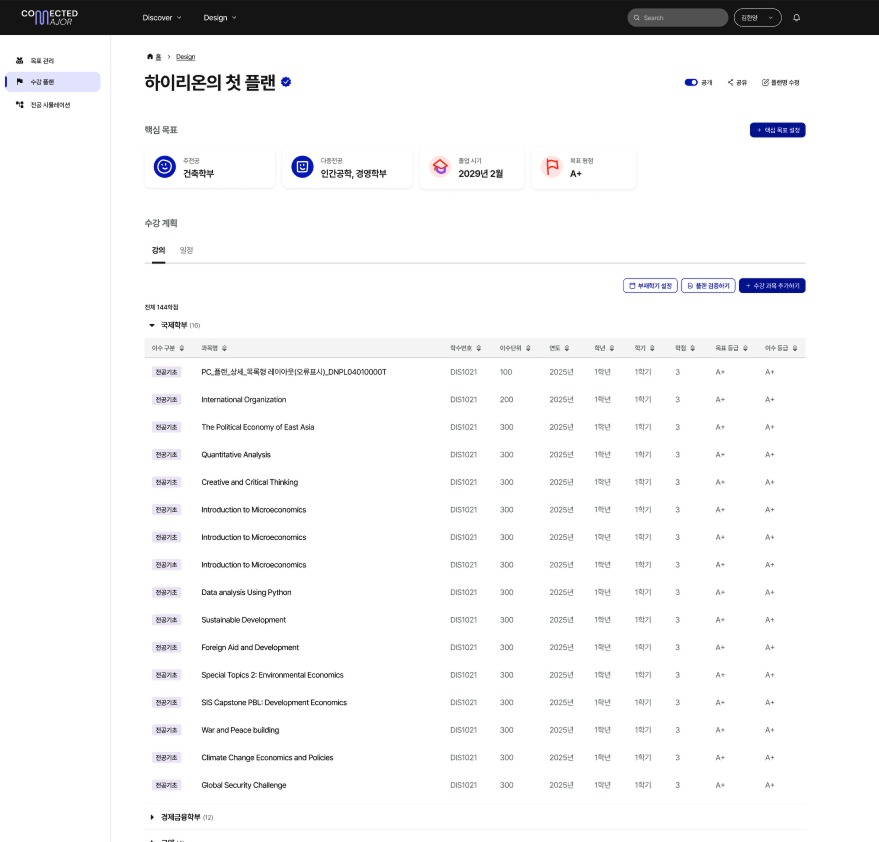Click the 목표 관리 icon in the sidebar
879x842 pixels.
(x=20, y=61)
